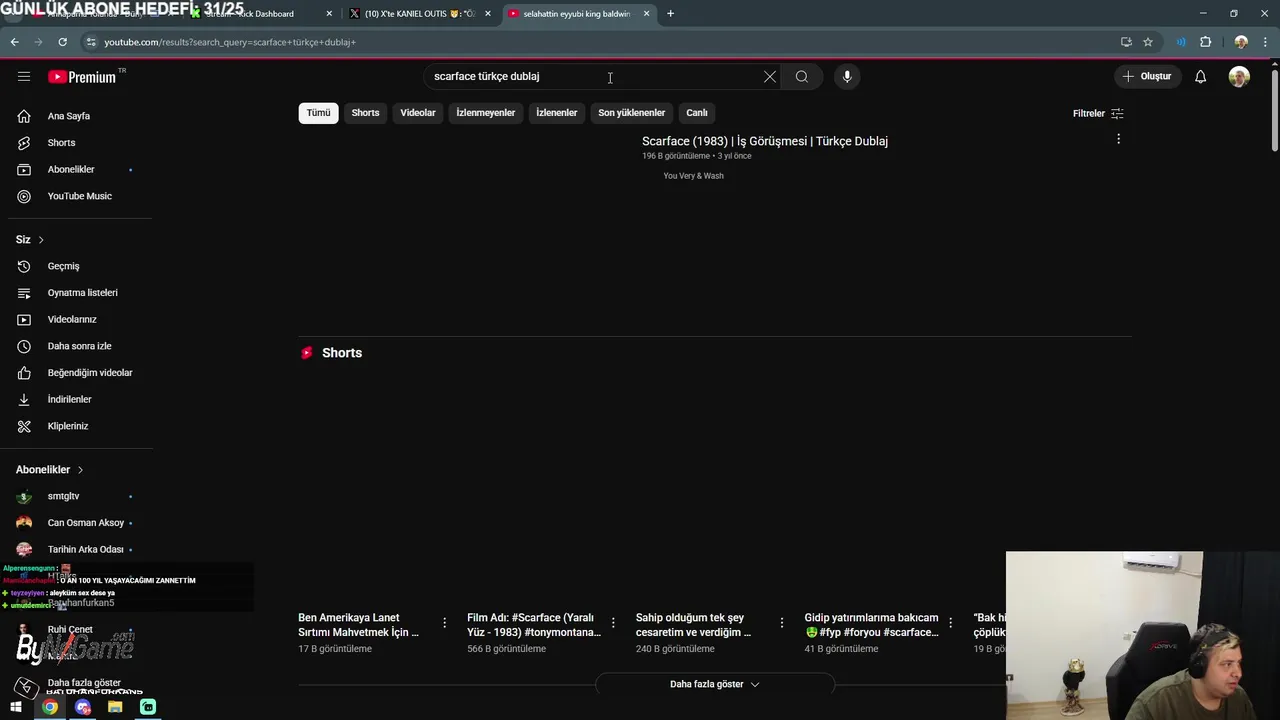Open options for Gidip yatırımlarıma short
Screen dimensions: 1280x720
(950, 623)
